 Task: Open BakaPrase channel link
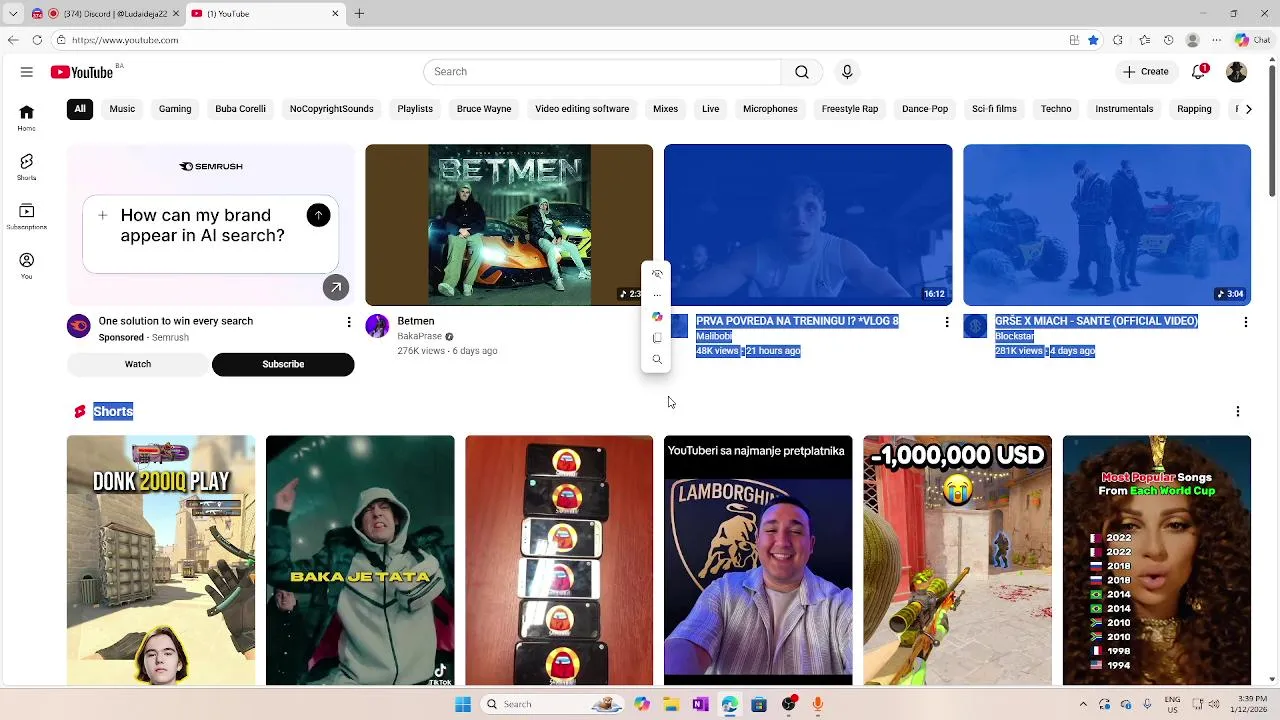[419, 336]
